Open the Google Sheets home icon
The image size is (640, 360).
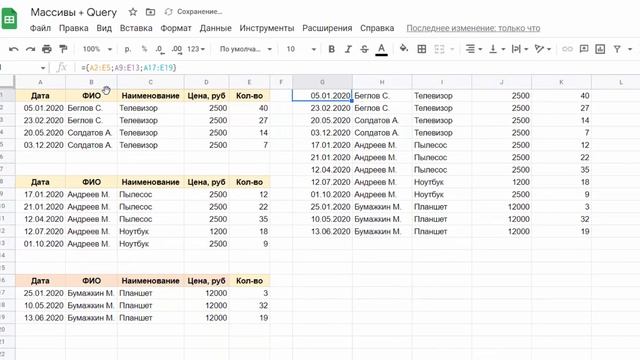[x=9, y=19]
